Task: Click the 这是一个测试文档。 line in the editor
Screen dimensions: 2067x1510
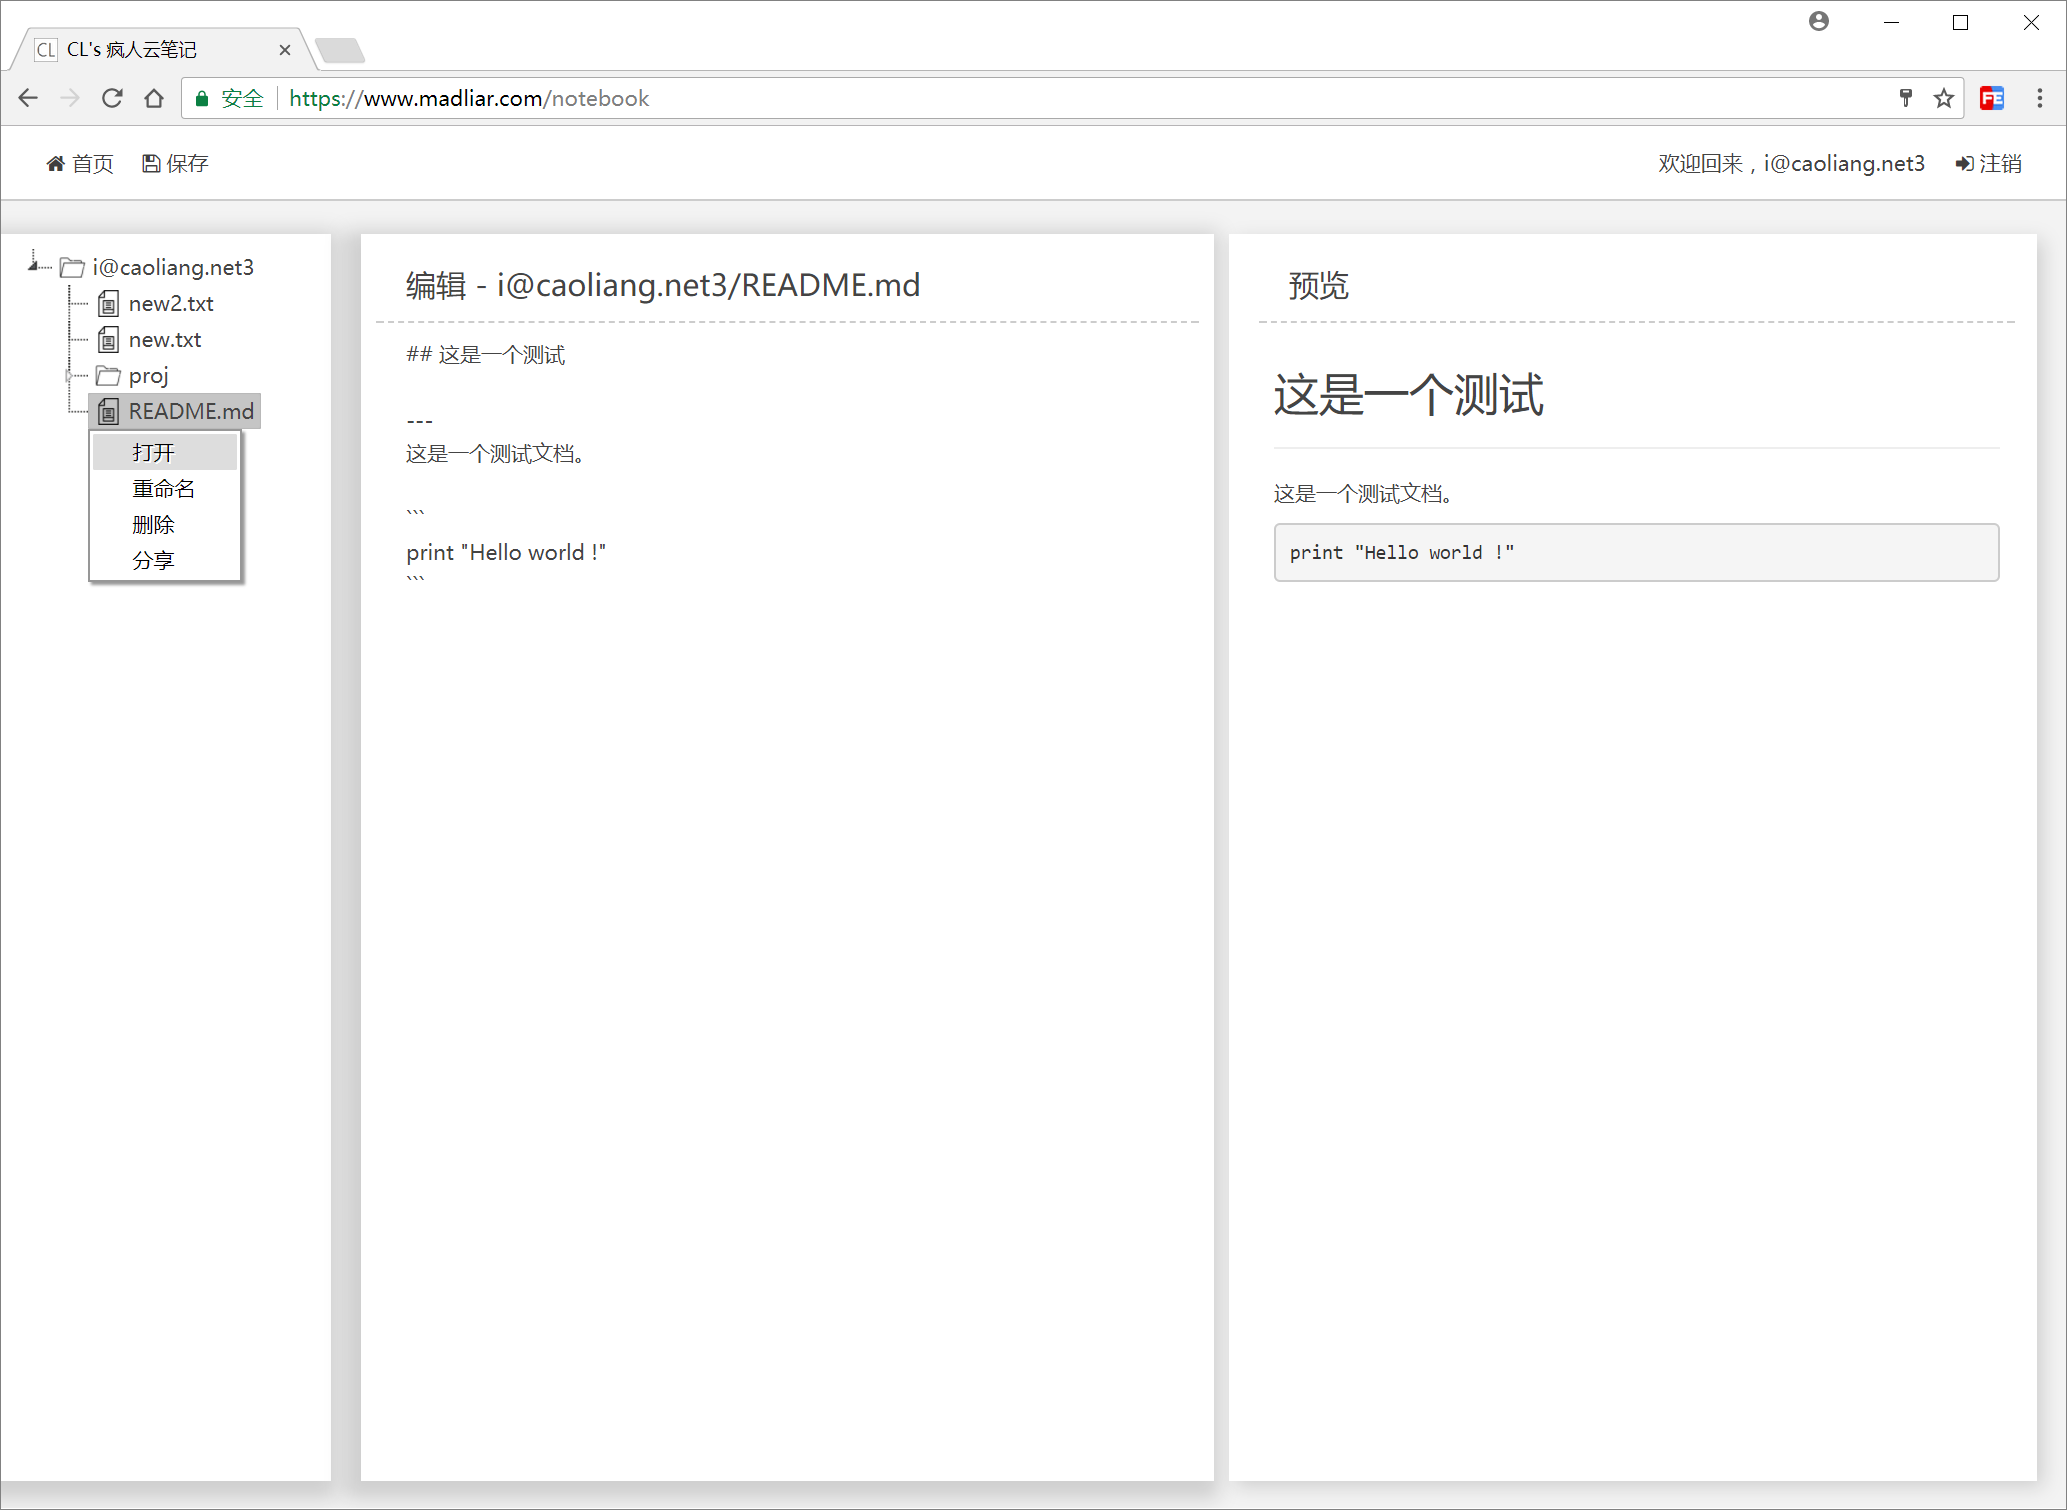Action: click(x=496, y=454)
